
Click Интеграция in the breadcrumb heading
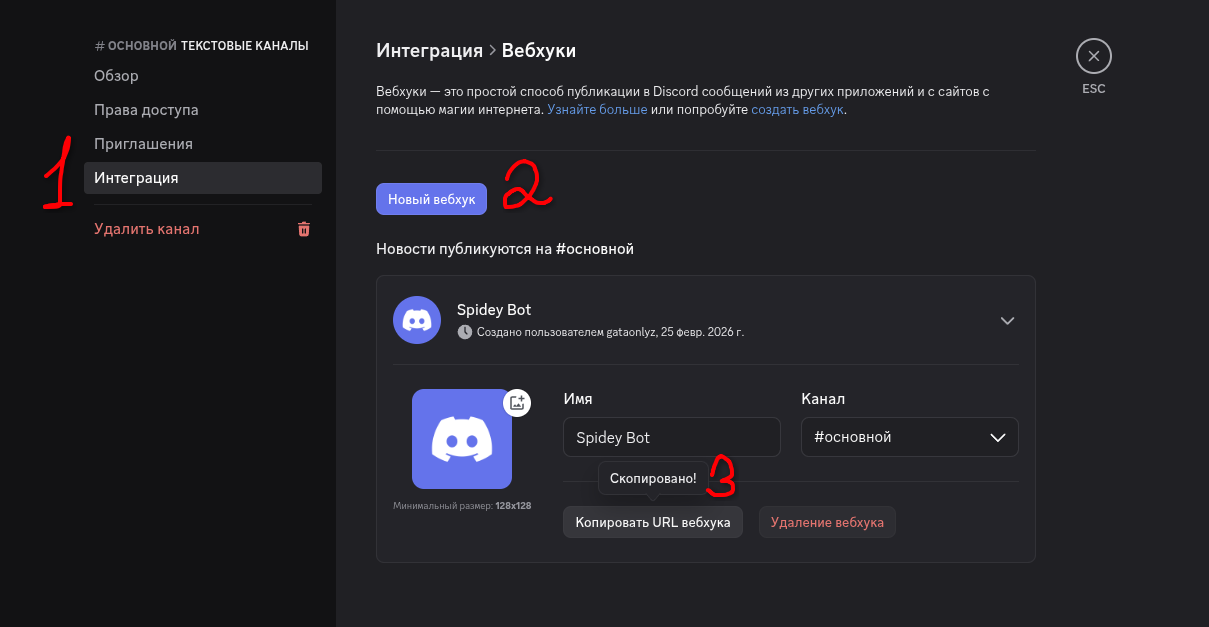pos(429,50)
